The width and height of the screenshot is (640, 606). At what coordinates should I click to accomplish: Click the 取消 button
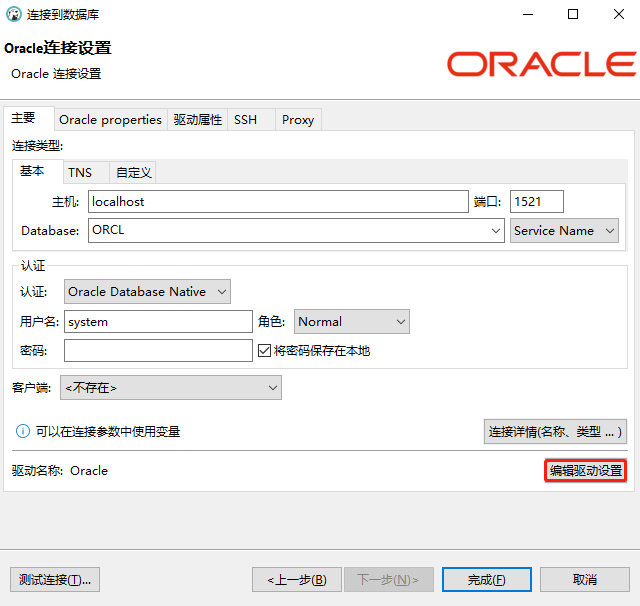click(x=585, y=579)
